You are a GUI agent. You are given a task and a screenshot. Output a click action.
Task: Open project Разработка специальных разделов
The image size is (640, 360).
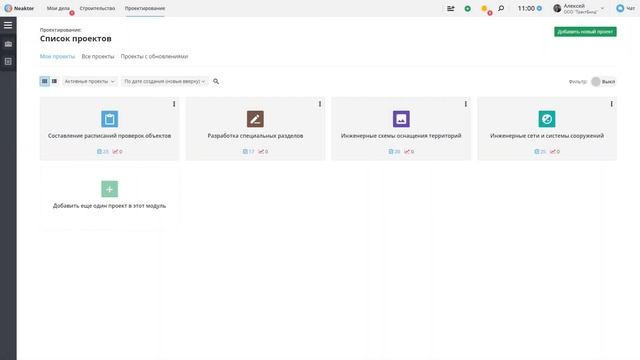click(x=255, y=136)
